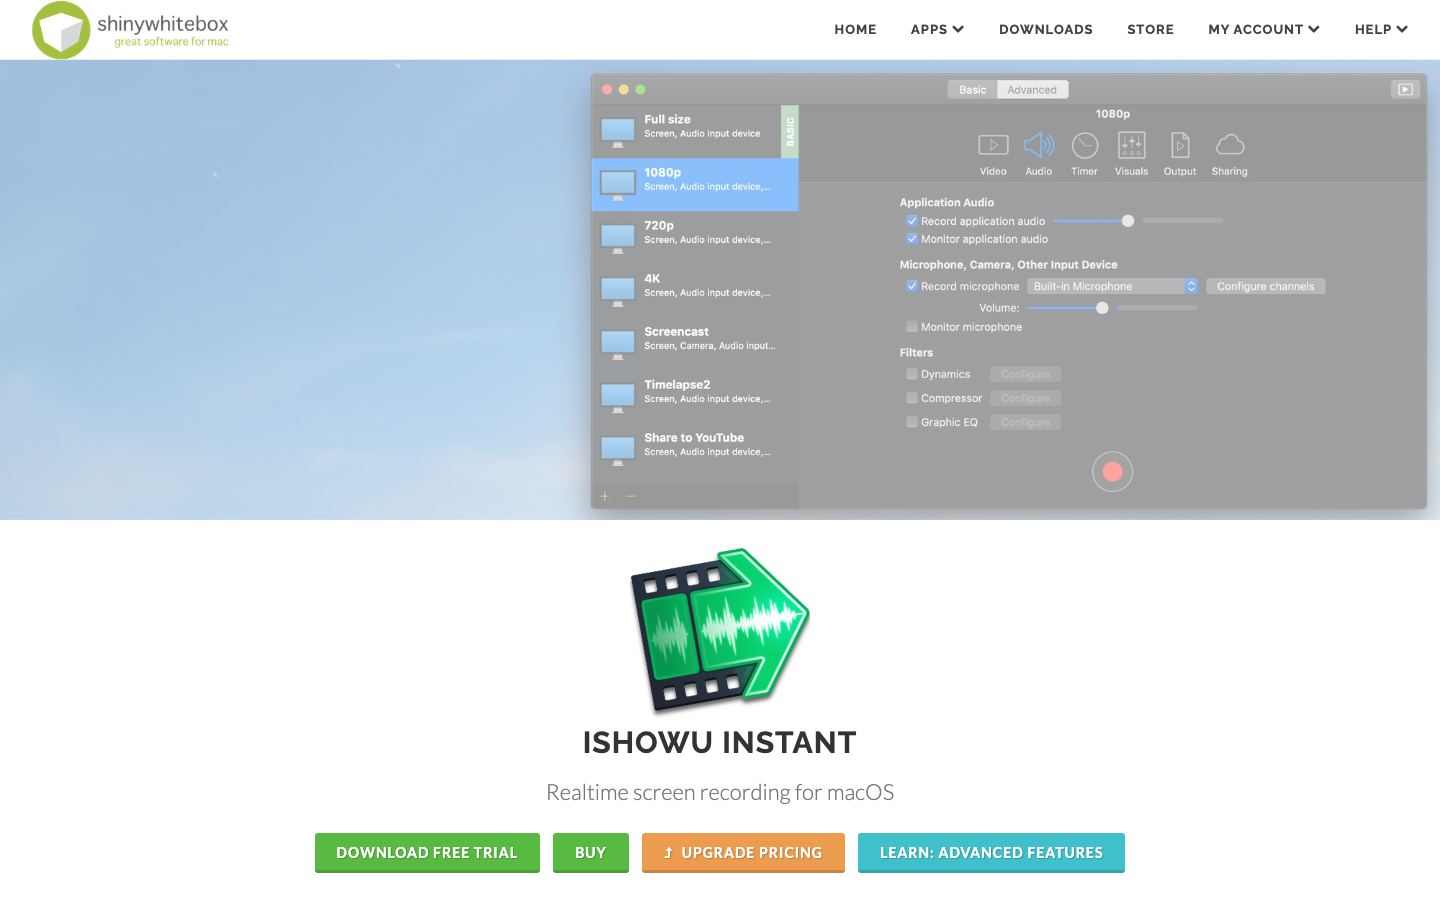Open the Sharing cloud icon

[x=1230, y=145]
